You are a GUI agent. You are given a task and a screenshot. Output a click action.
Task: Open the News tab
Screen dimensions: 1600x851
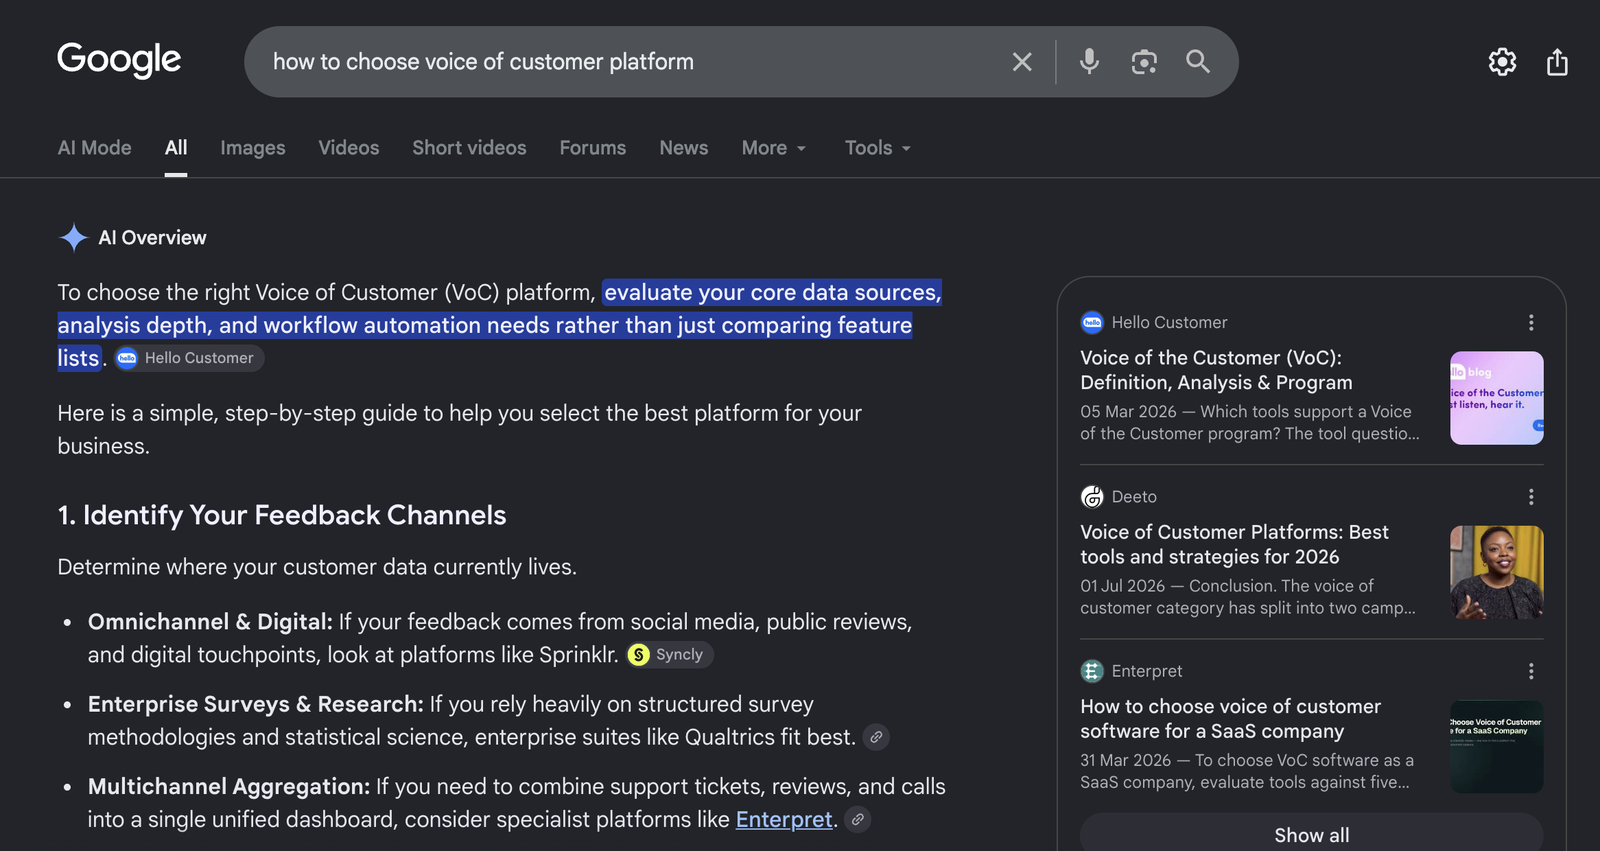[684, 148]
